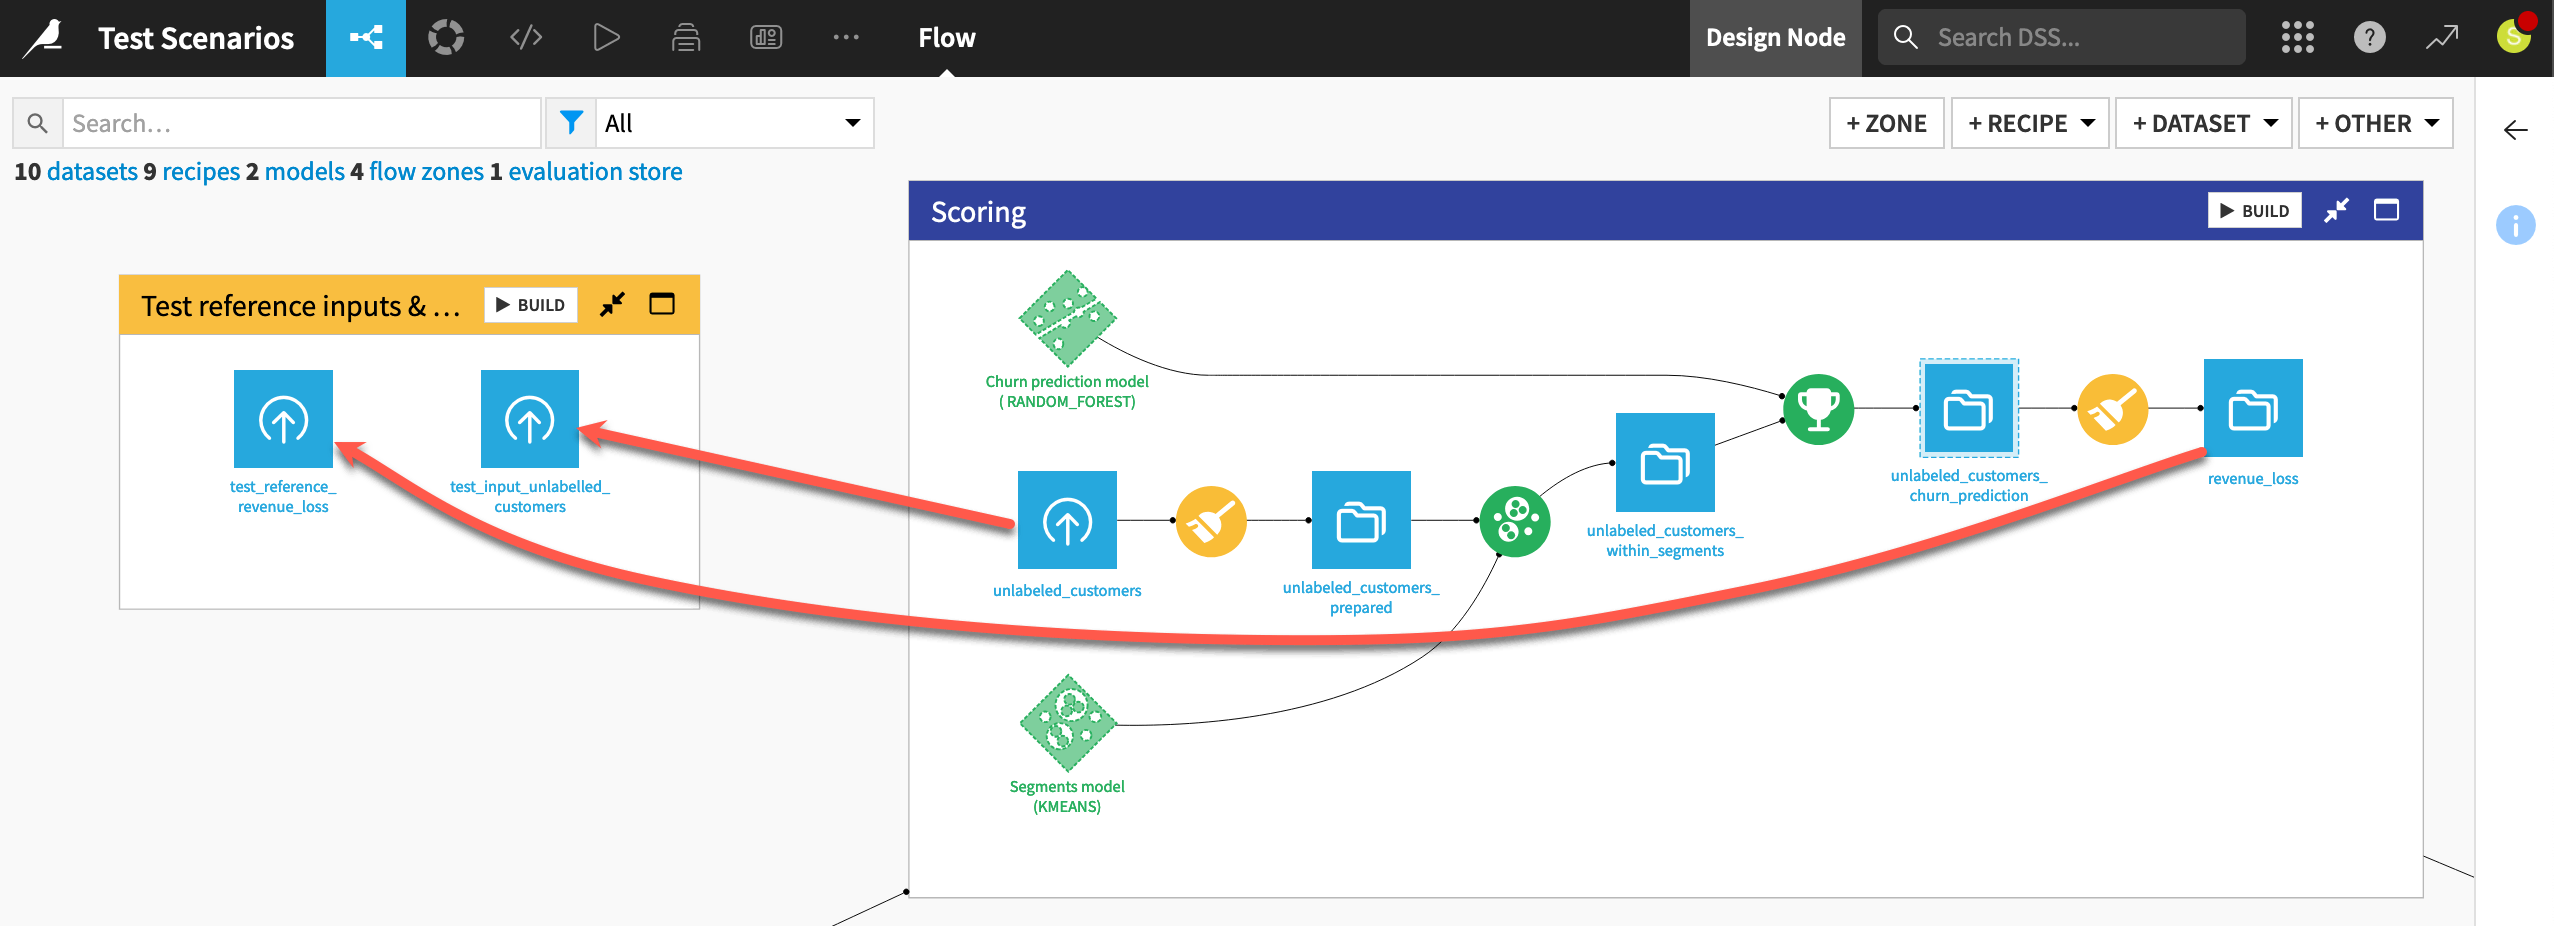Collapse the Scoring zone

point(2337,211)
